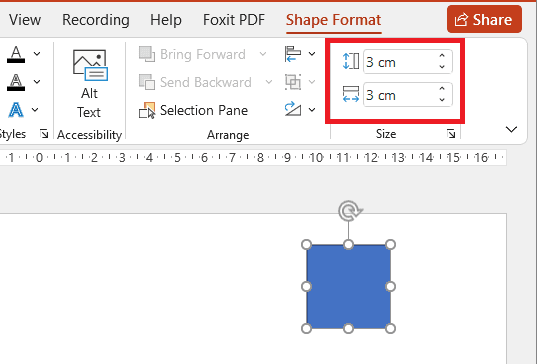Click the Text Fill letter A icon
Viewport: 537px width, 364px height.
click(16, 54)
